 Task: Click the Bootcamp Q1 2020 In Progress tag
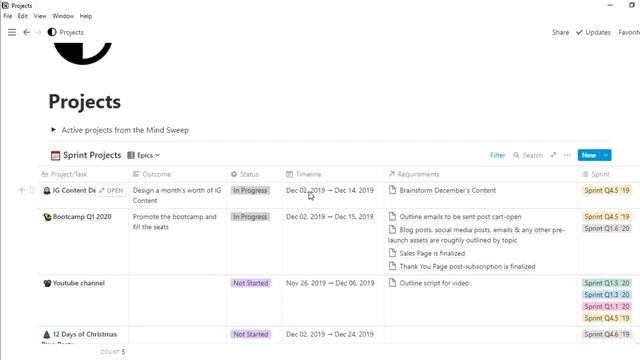pos(250,217)
